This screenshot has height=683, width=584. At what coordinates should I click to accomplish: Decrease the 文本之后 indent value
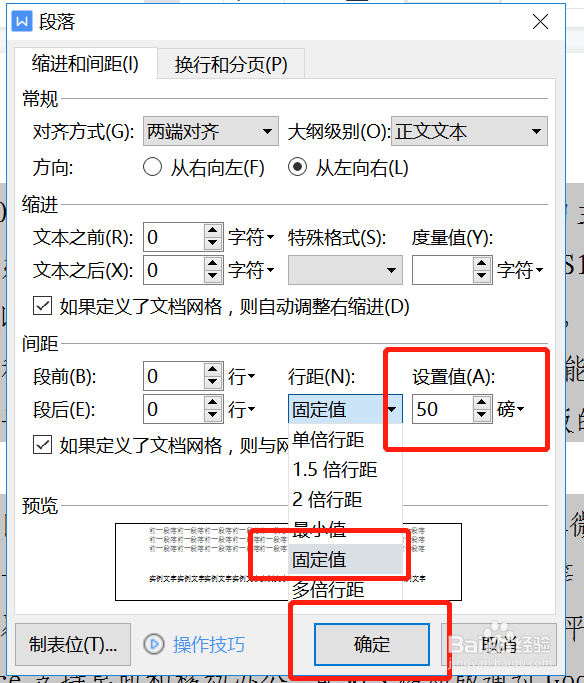pos(213,277)
